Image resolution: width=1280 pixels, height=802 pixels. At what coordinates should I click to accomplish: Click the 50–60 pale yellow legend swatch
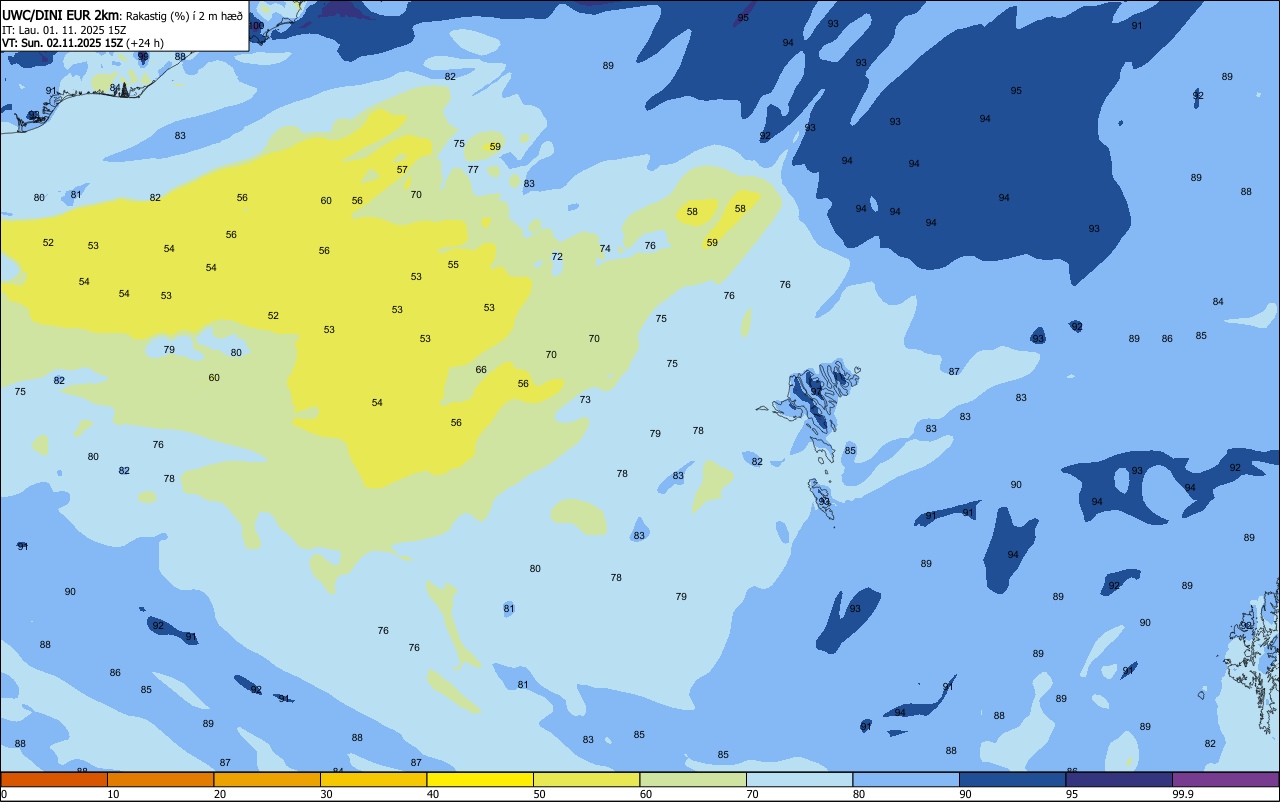586,779
